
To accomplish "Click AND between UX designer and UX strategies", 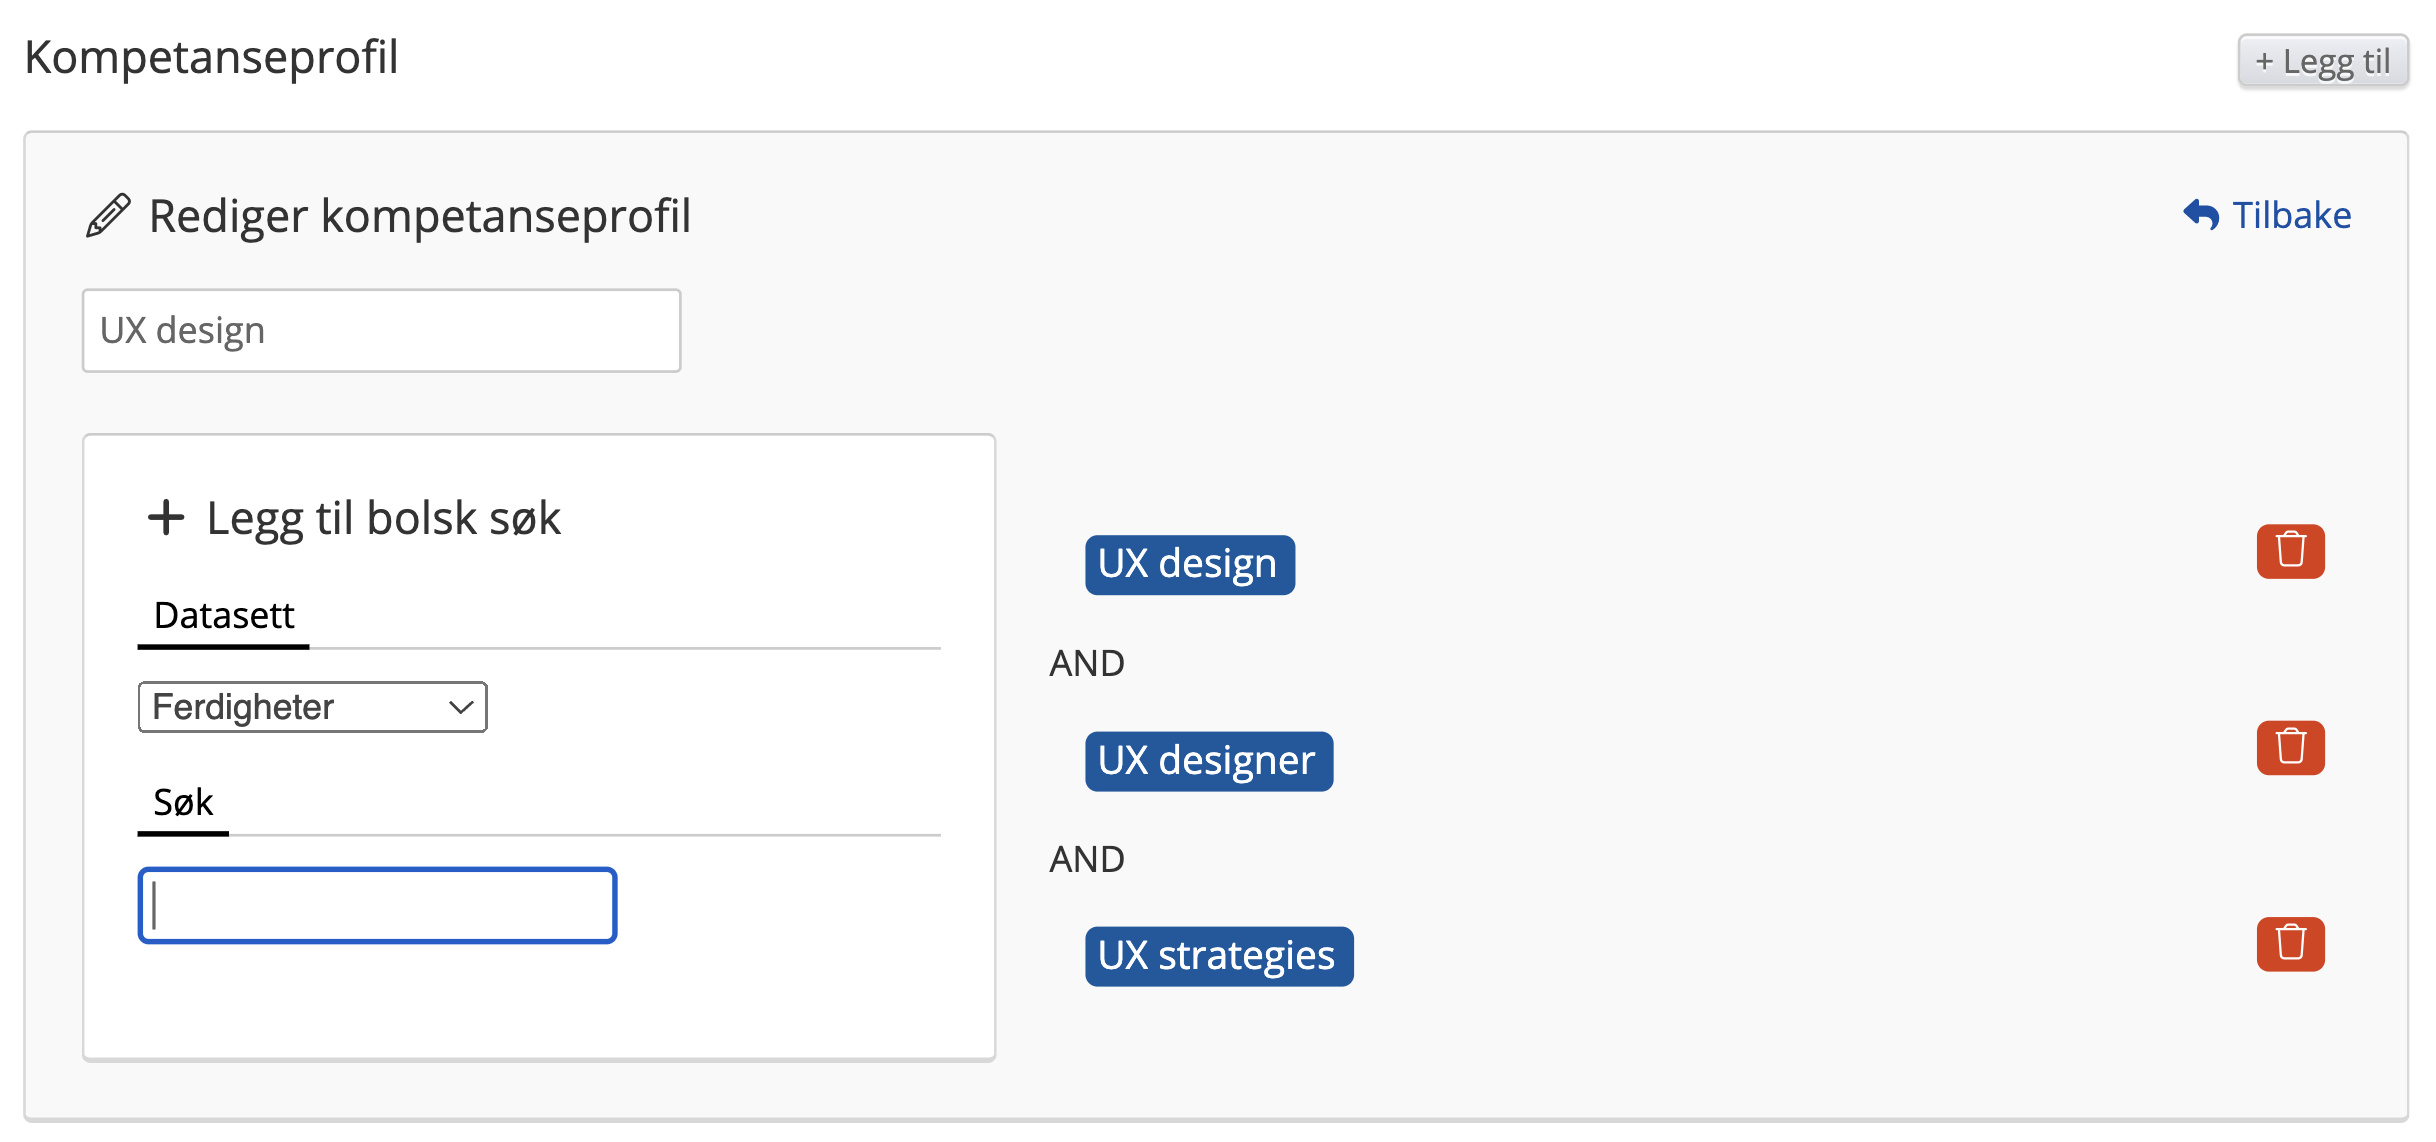I will pos(1087,859).
